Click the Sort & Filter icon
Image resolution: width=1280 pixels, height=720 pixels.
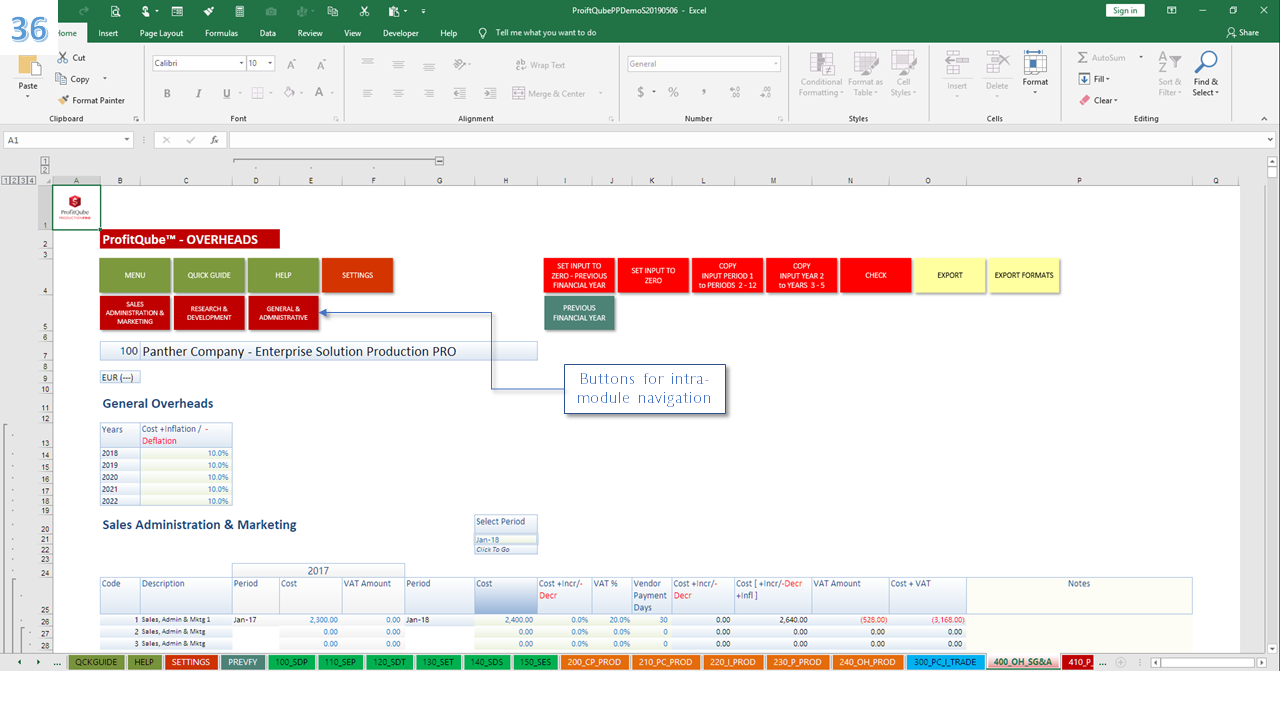pos(1169,63)
